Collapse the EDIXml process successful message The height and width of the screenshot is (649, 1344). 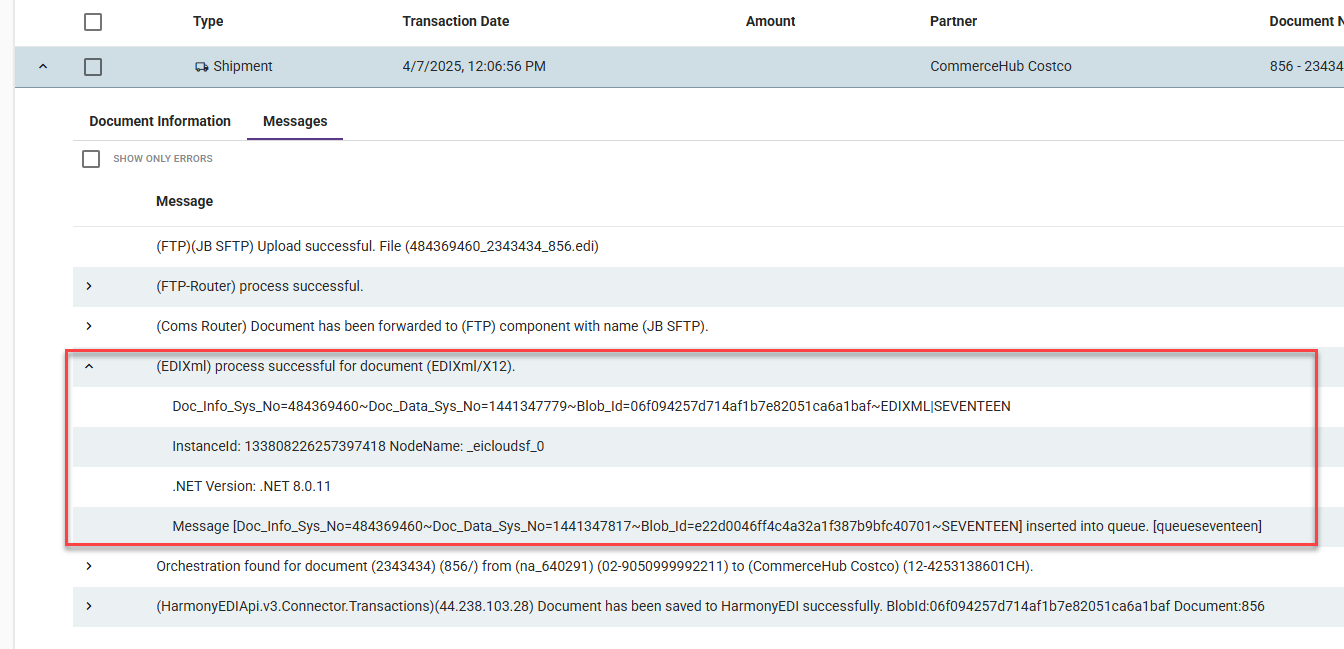(89, 366)
